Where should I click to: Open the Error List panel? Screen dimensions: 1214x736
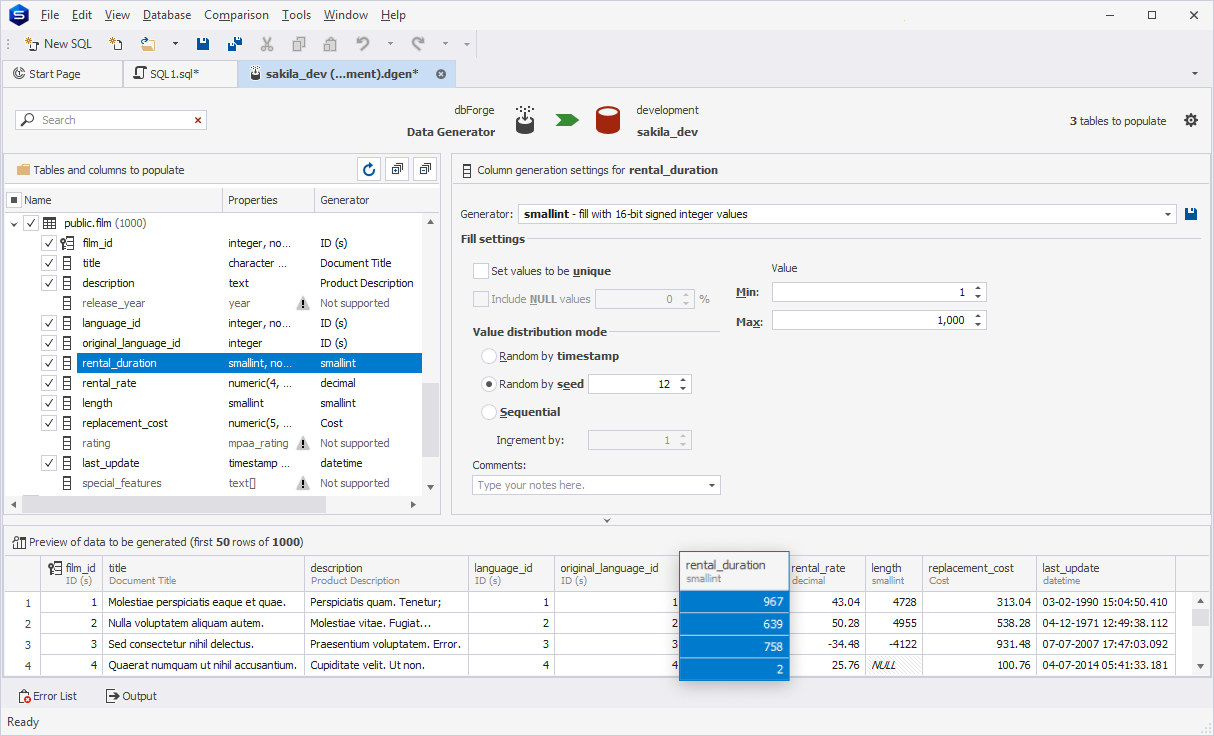(x=47, y=696)
